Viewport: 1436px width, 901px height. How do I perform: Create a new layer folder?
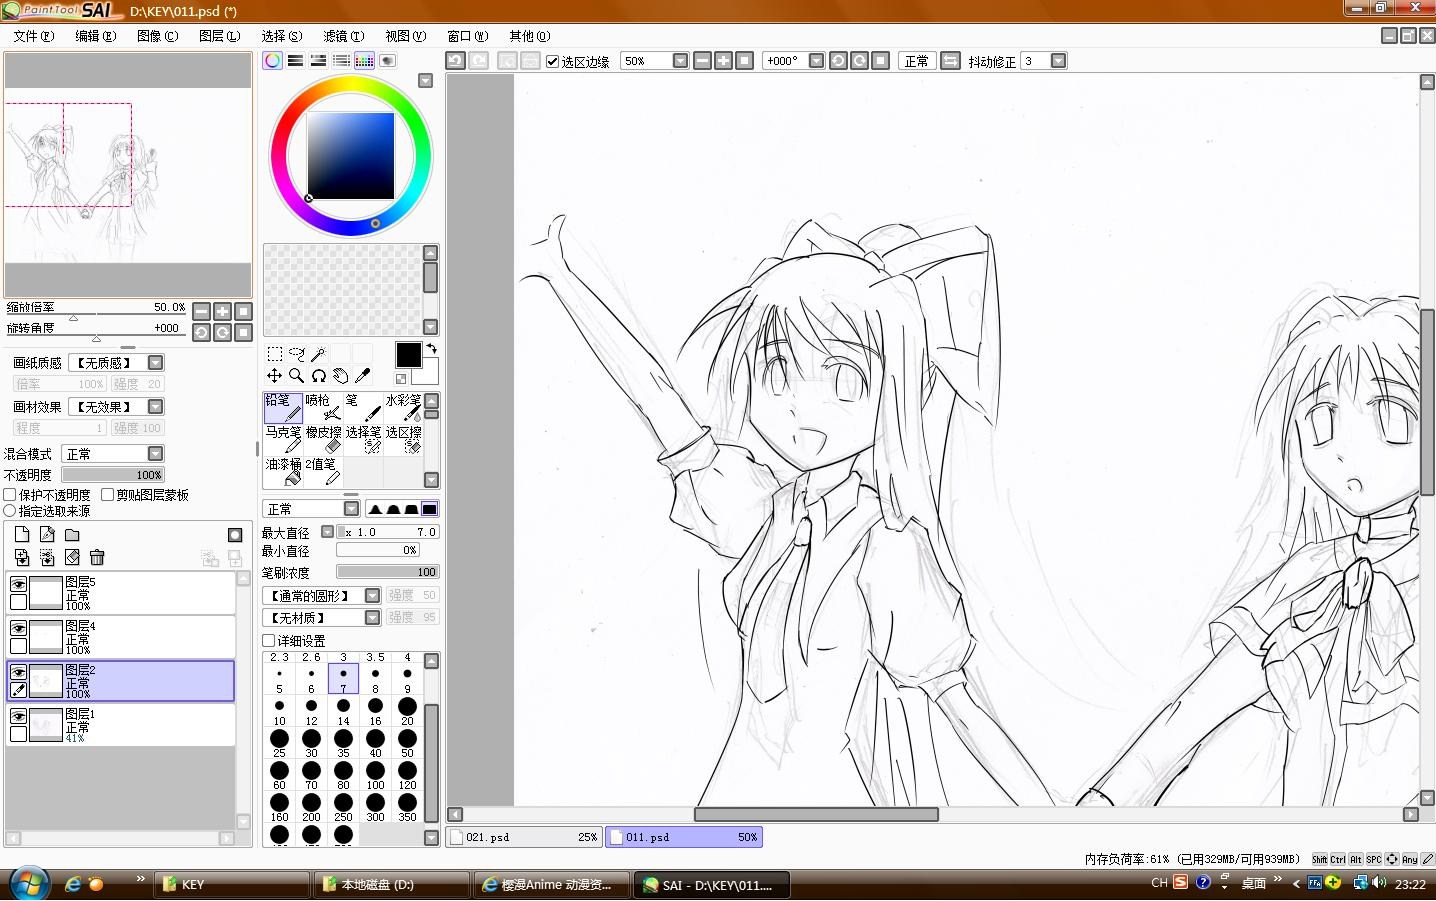[72, 535]
